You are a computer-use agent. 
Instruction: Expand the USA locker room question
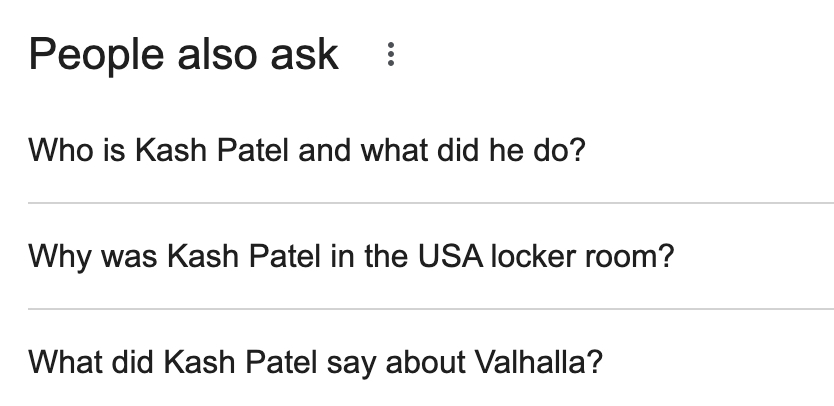click(351, 257)
